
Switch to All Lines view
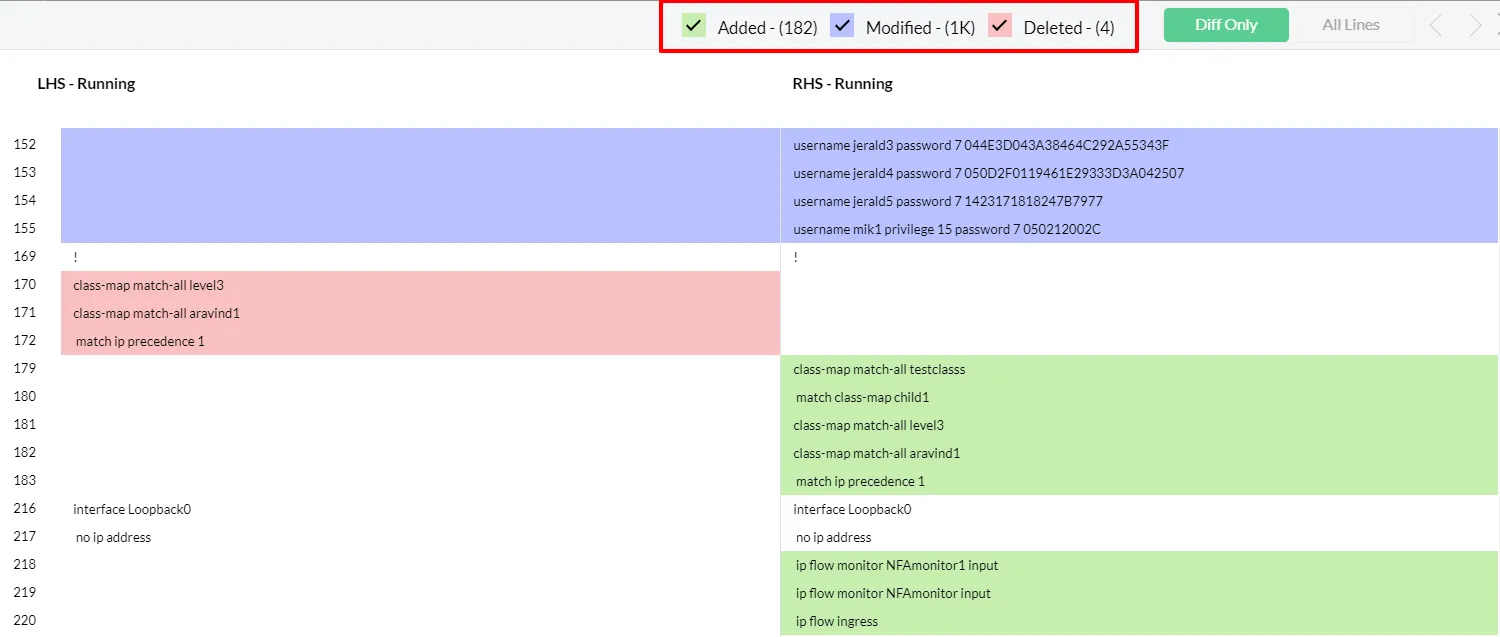[x=1350, y=24]
